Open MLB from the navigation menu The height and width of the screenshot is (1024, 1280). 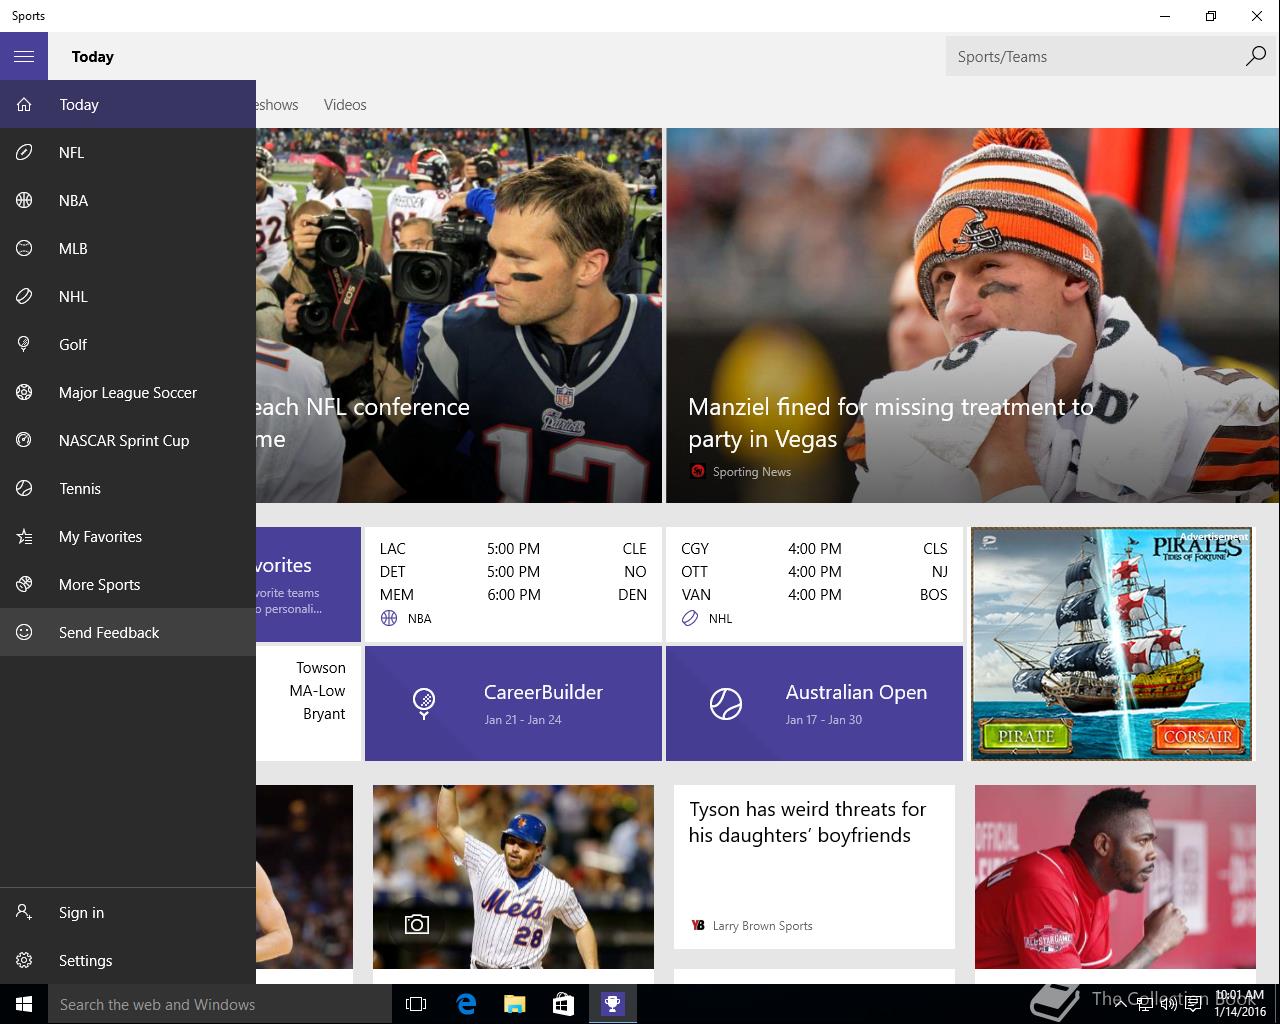click(x=128, y=248)
